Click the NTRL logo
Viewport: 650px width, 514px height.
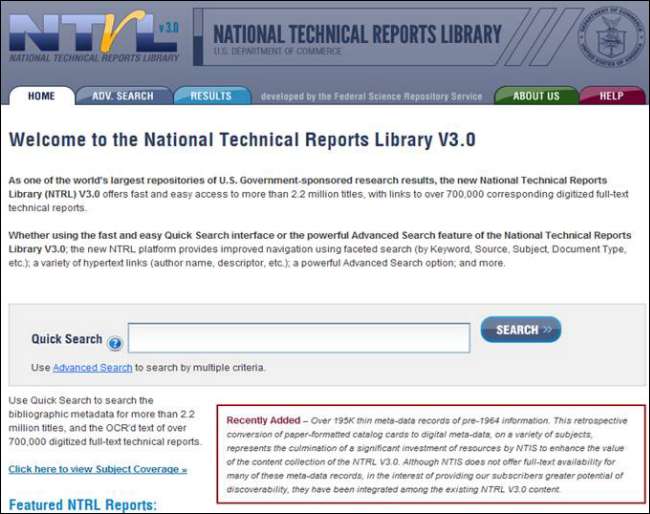(94, 36)
